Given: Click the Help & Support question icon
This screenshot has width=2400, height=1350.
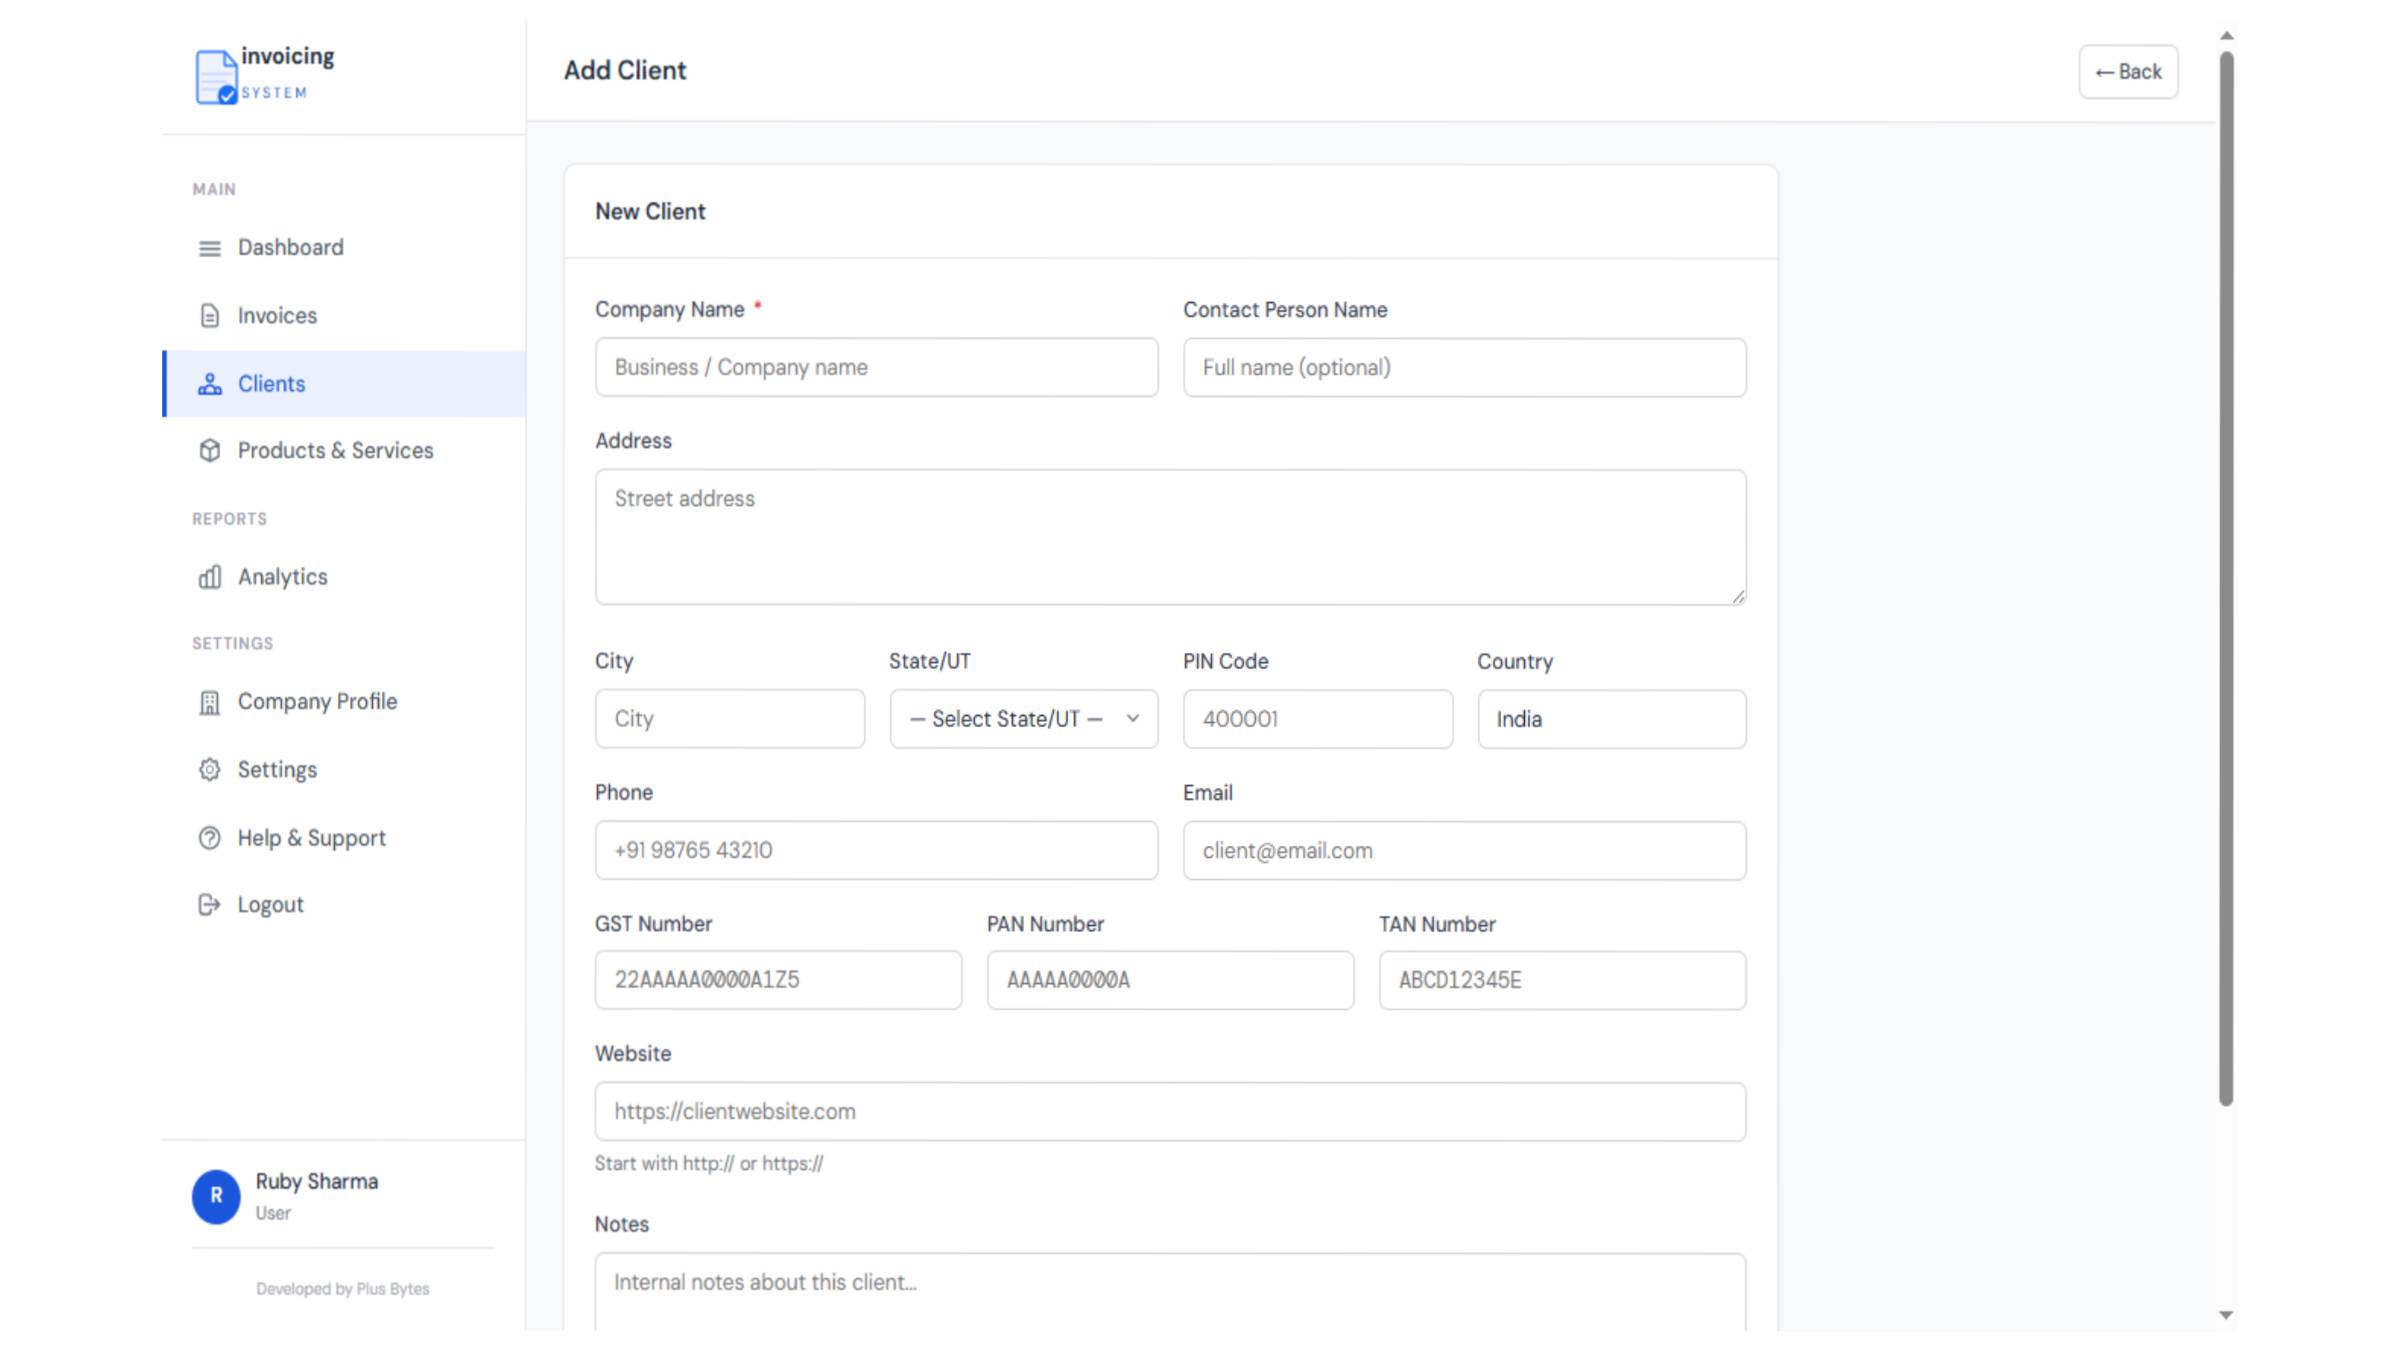Looking at the screenshot, I should tap(209, 838).
